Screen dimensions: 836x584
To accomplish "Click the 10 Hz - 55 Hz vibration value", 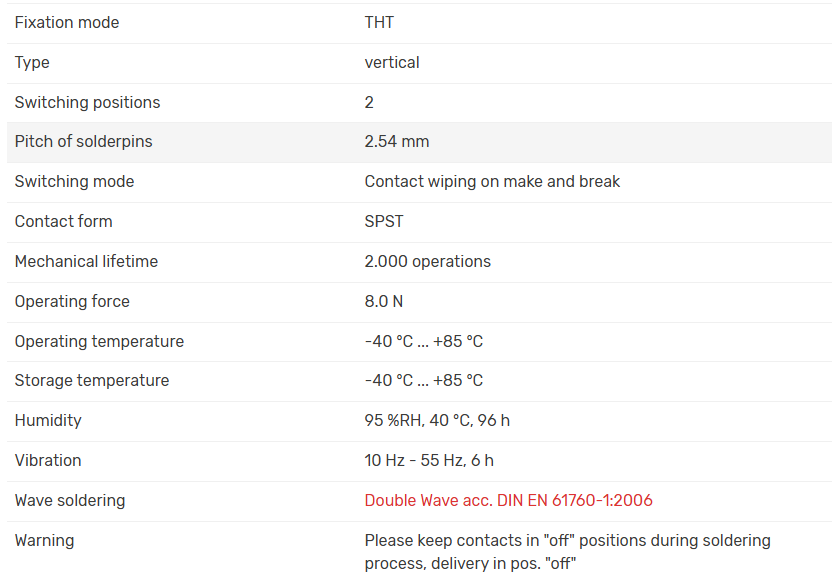I will [x=429, y=460].
